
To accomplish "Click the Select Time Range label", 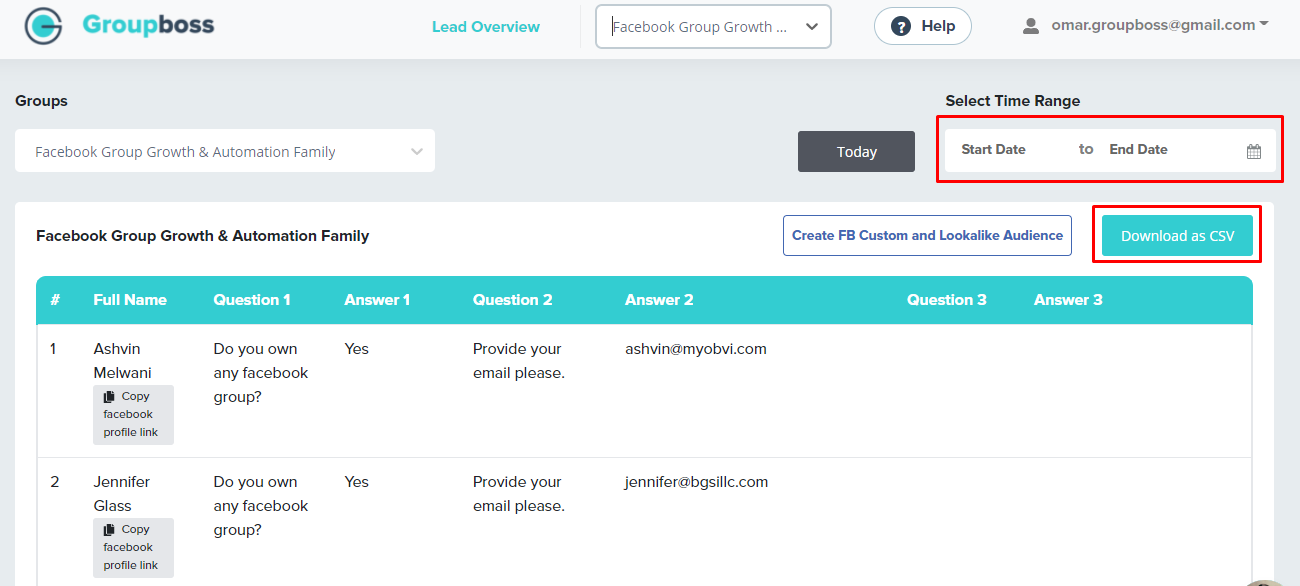I will (1013, 101).
